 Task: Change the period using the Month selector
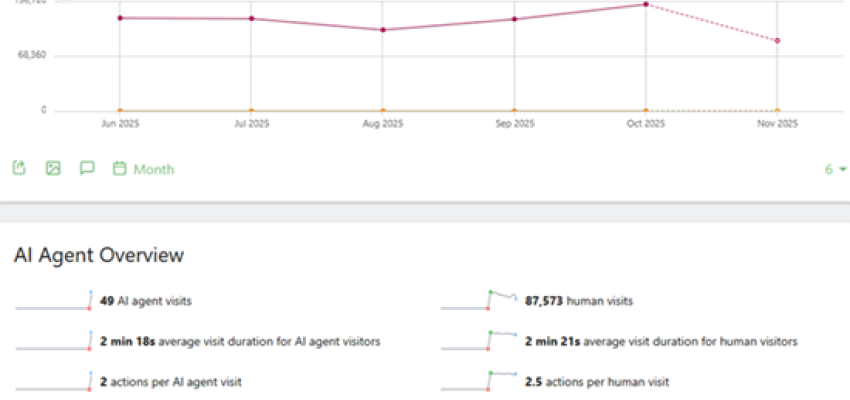tap(154, 169)
